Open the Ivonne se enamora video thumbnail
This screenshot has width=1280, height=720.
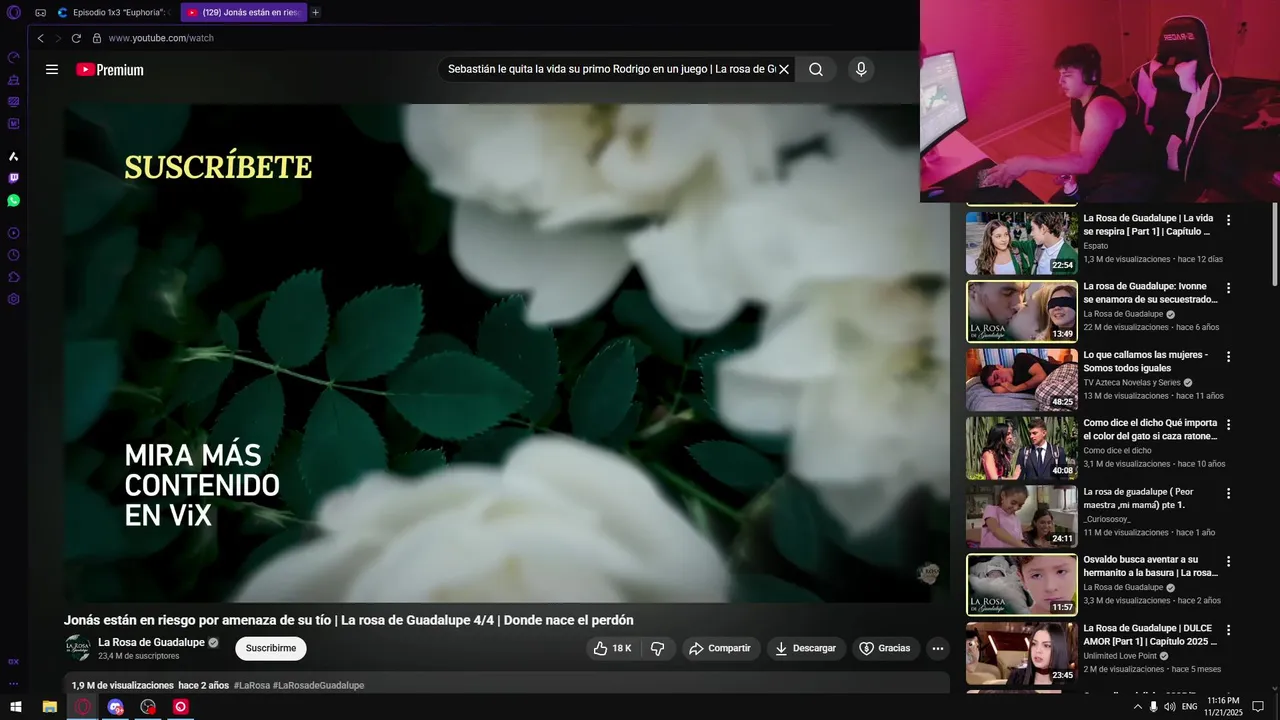tap(1021, 311)
